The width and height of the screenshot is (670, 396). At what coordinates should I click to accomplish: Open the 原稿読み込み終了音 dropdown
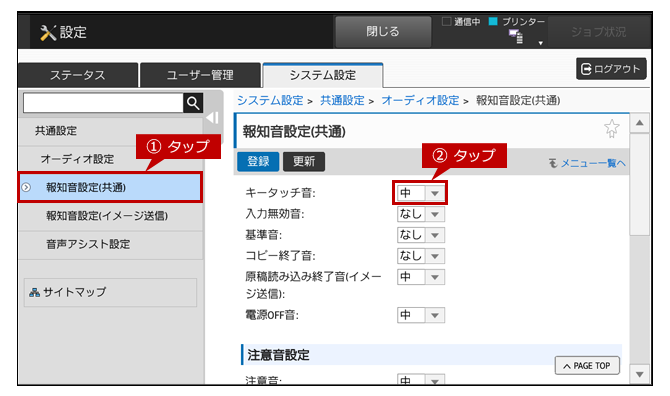[420, 277]
